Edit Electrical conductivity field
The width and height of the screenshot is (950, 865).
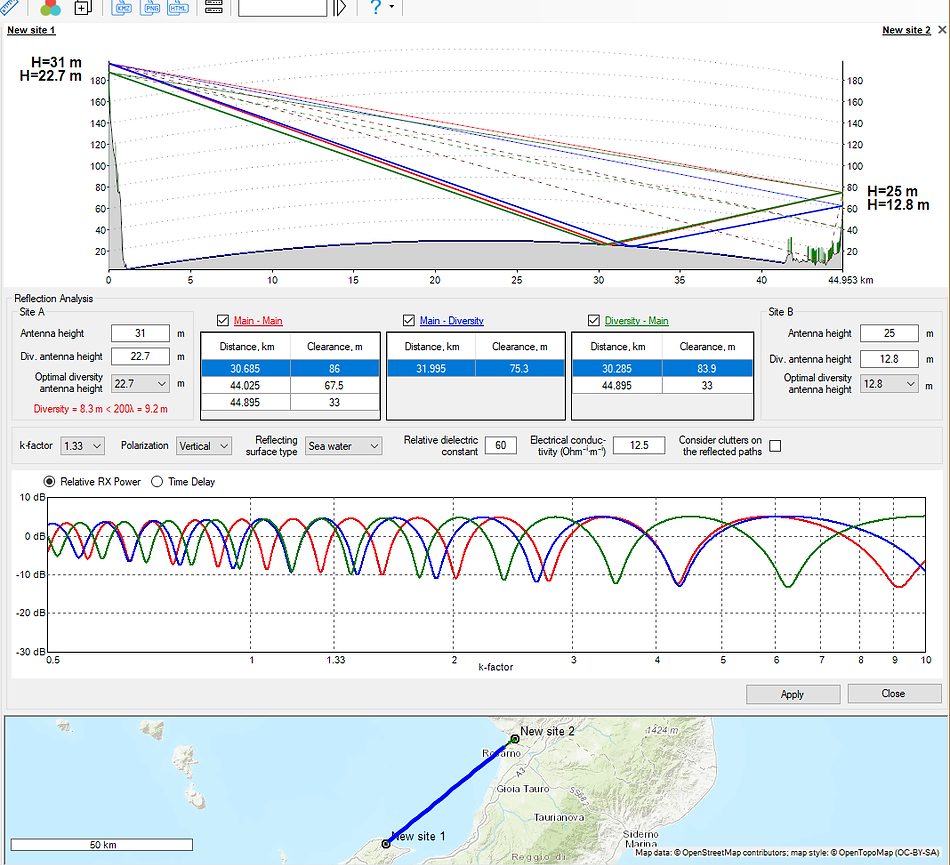point(639,445)
